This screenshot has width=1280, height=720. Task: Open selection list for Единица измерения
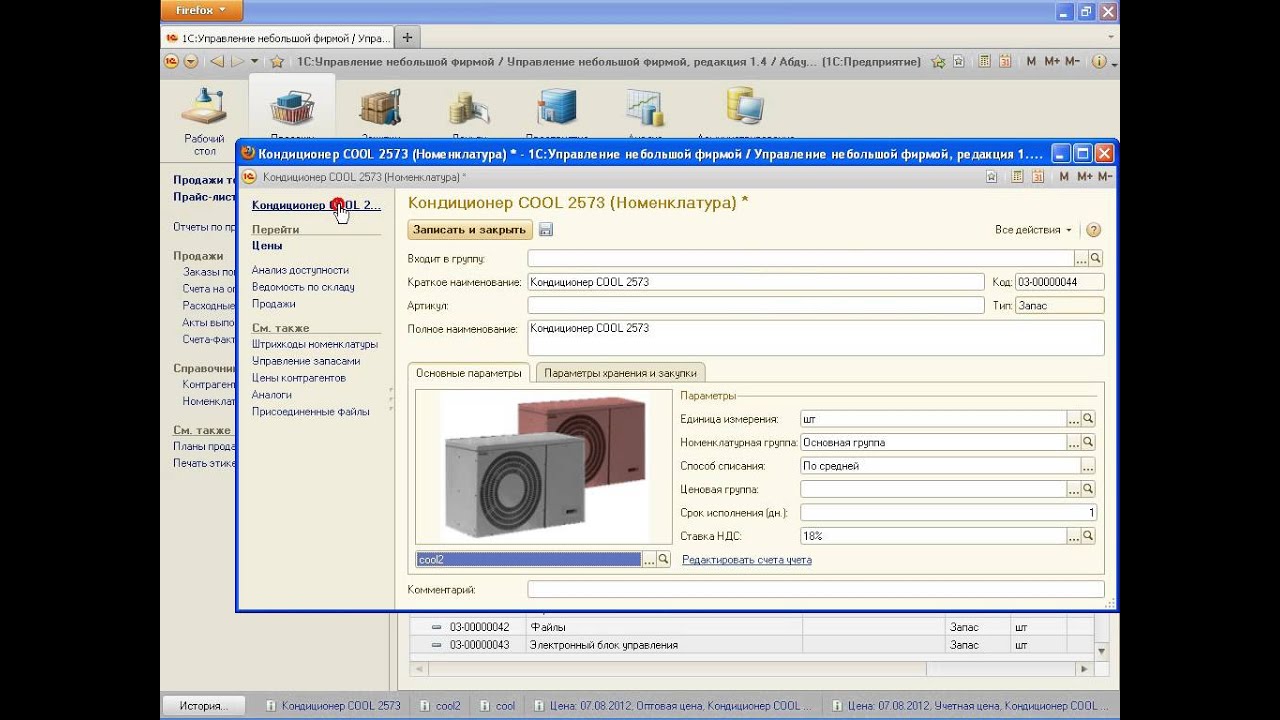(x=1074, y=419)
